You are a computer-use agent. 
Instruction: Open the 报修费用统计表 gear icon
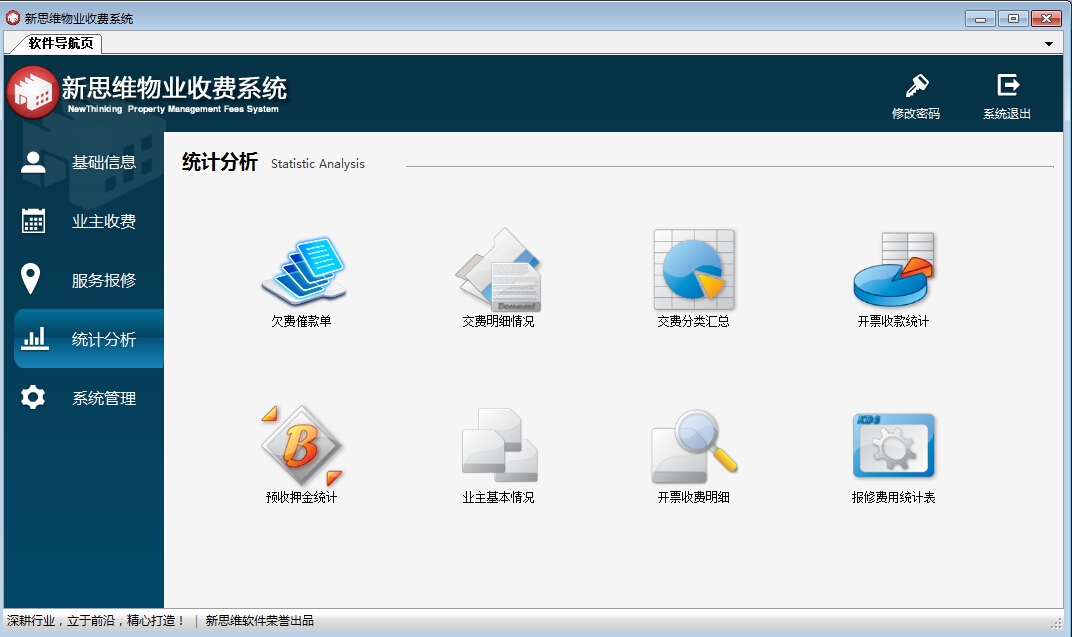(894, 446)
